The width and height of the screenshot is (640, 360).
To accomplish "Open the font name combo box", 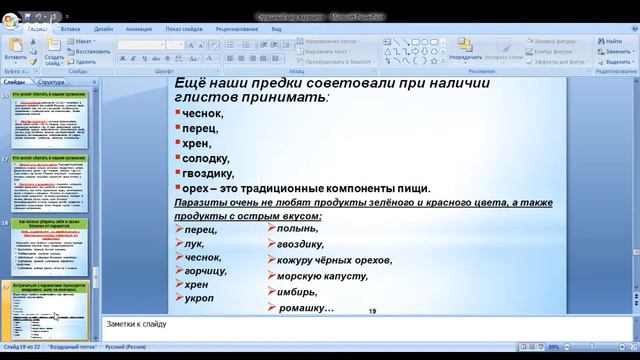I will tap(141, 45).
